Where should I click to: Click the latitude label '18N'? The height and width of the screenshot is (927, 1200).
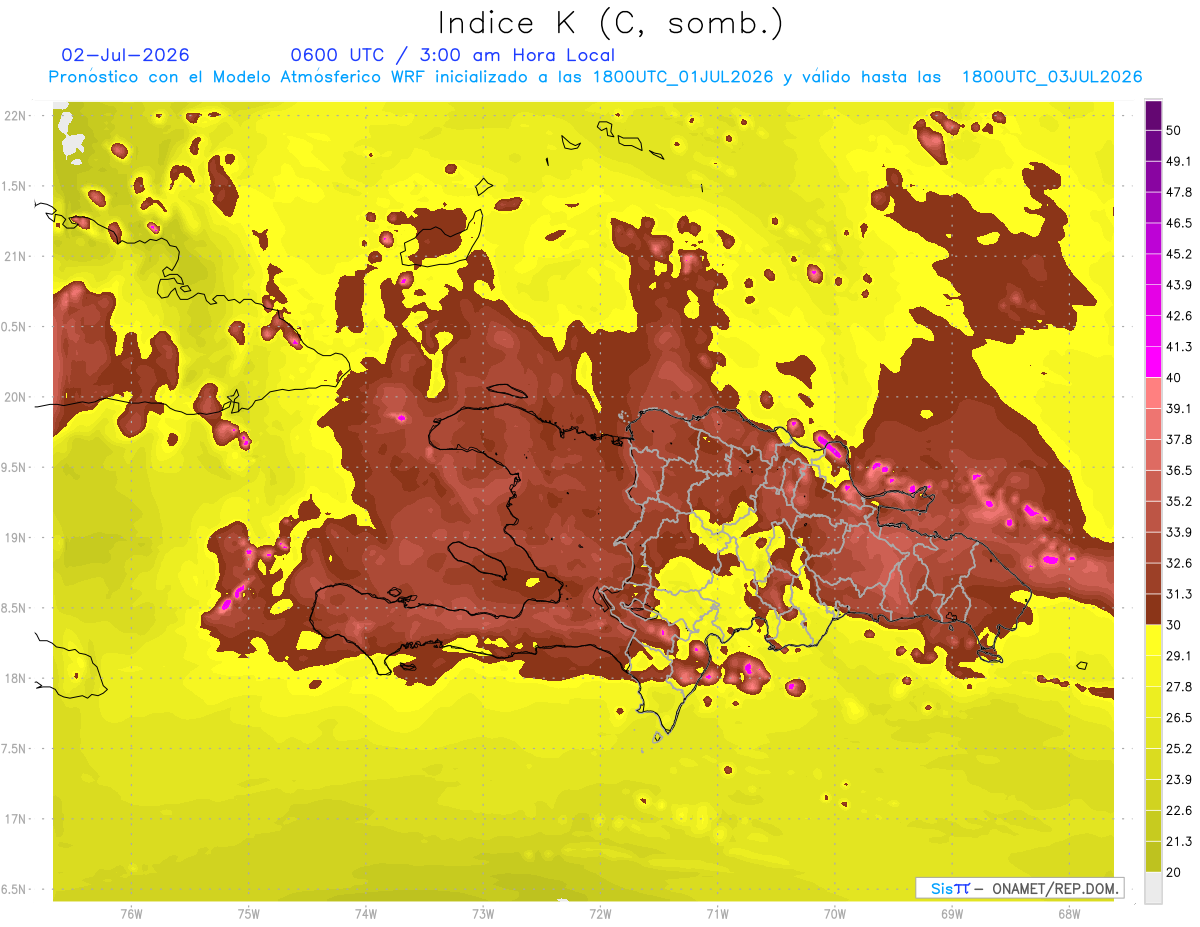tap(15, 679)
